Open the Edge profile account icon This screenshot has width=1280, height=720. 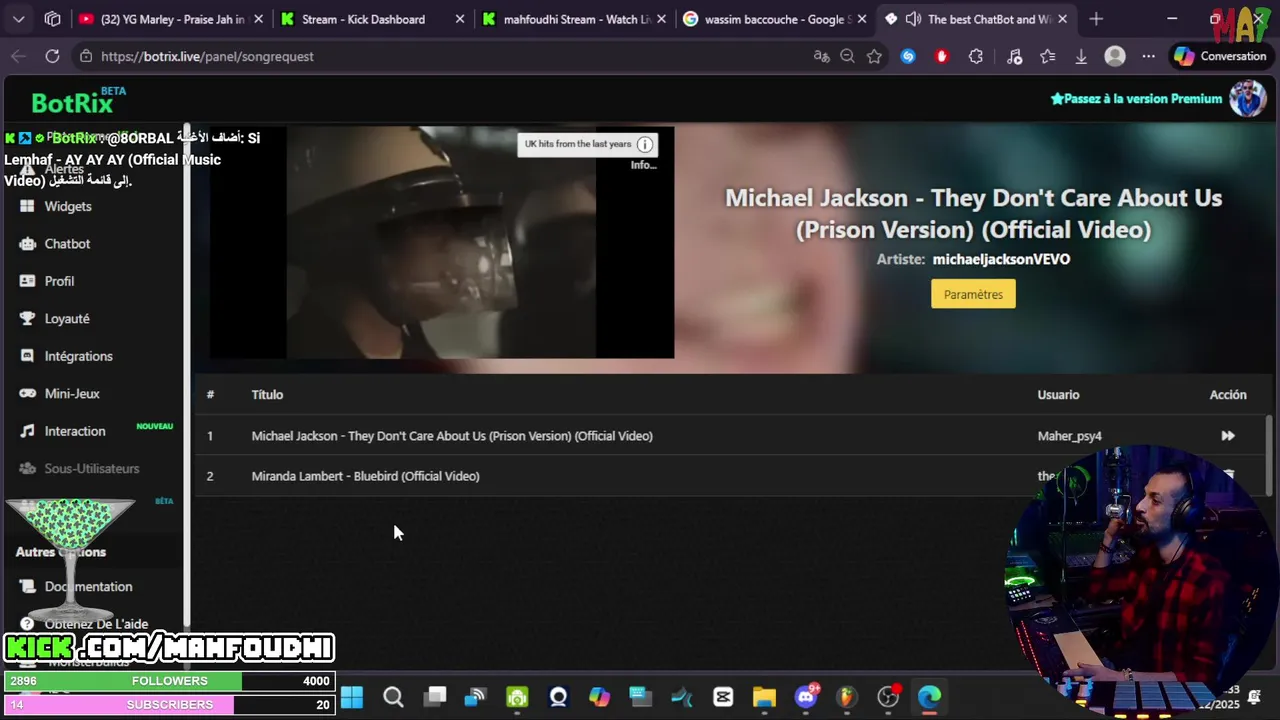click(1115, 56)
